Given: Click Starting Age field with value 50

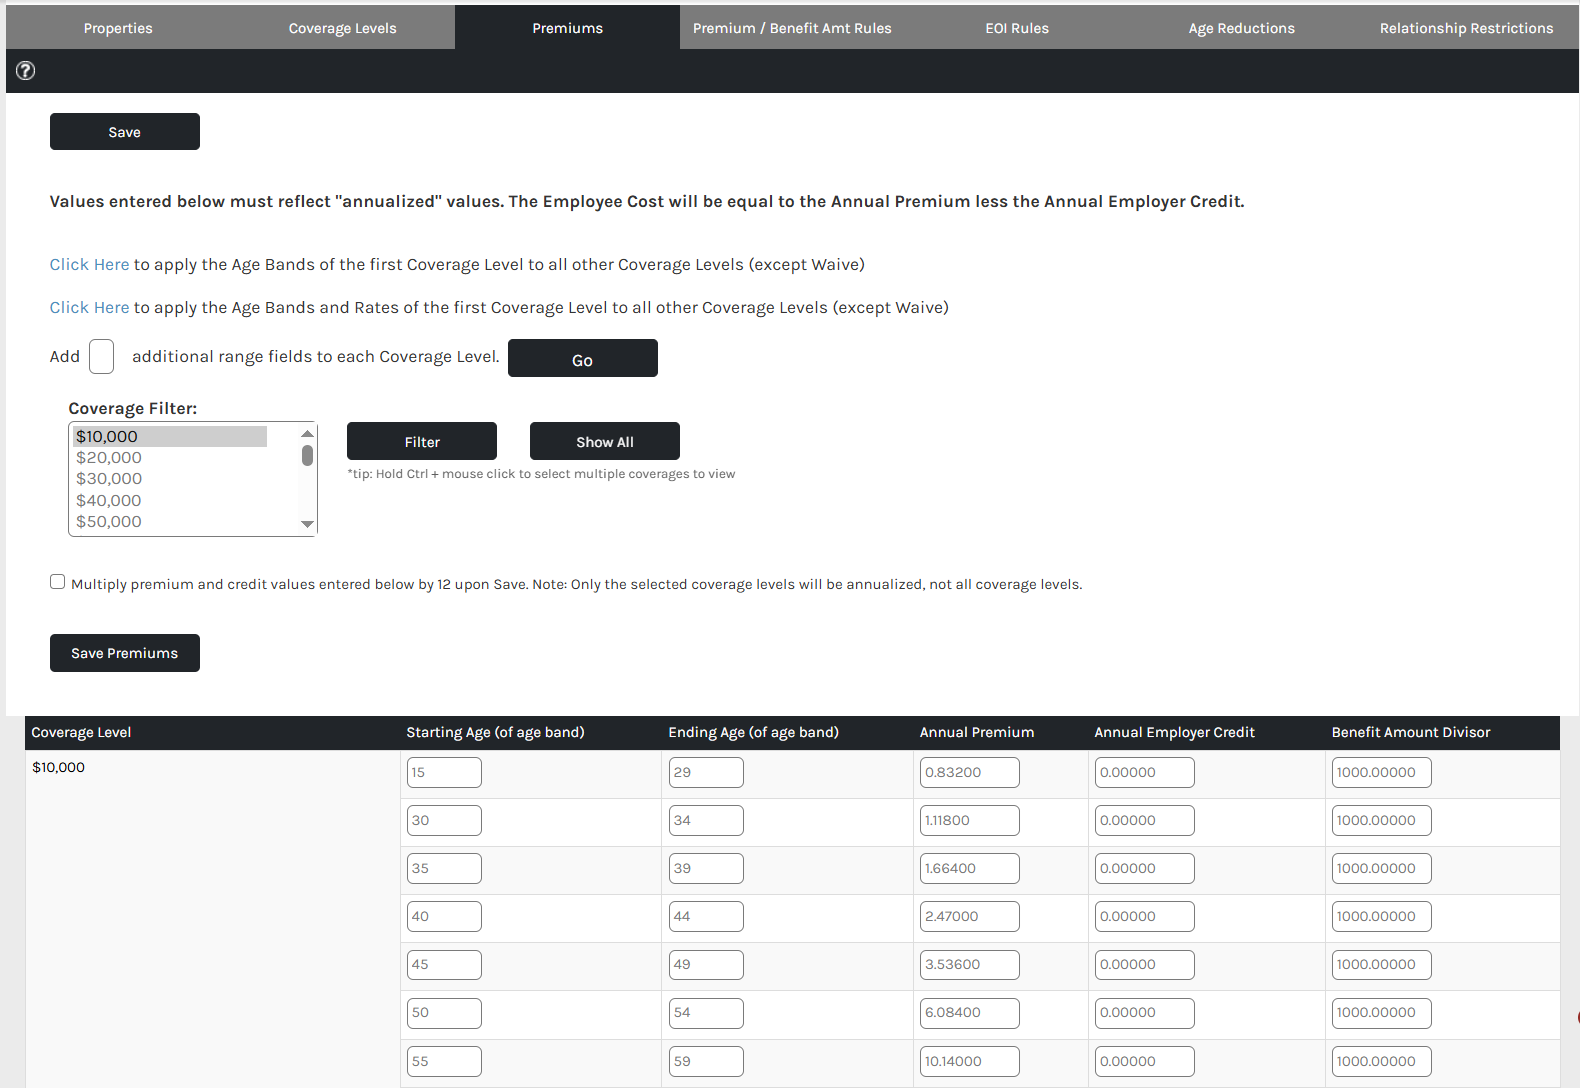Looking at the screenshot, I should pos(444,1012).
